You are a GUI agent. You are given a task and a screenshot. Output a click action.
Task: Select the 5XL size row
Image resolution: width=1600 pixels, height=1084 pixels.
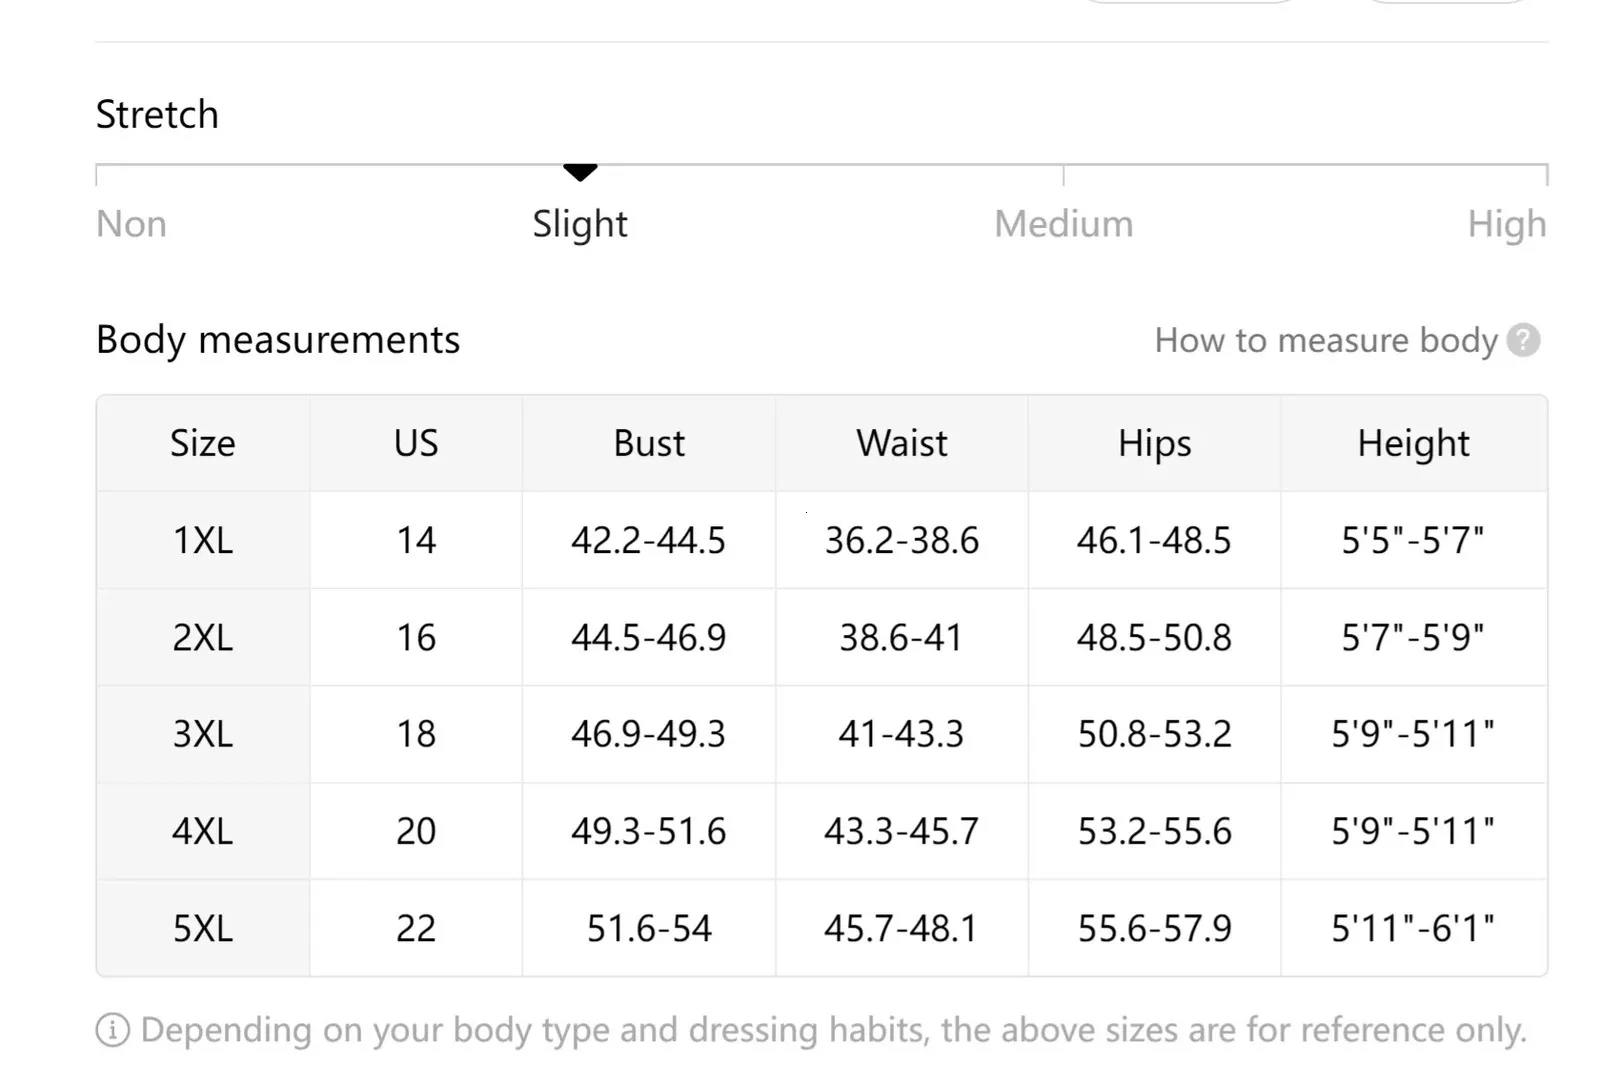pos(822,928)
